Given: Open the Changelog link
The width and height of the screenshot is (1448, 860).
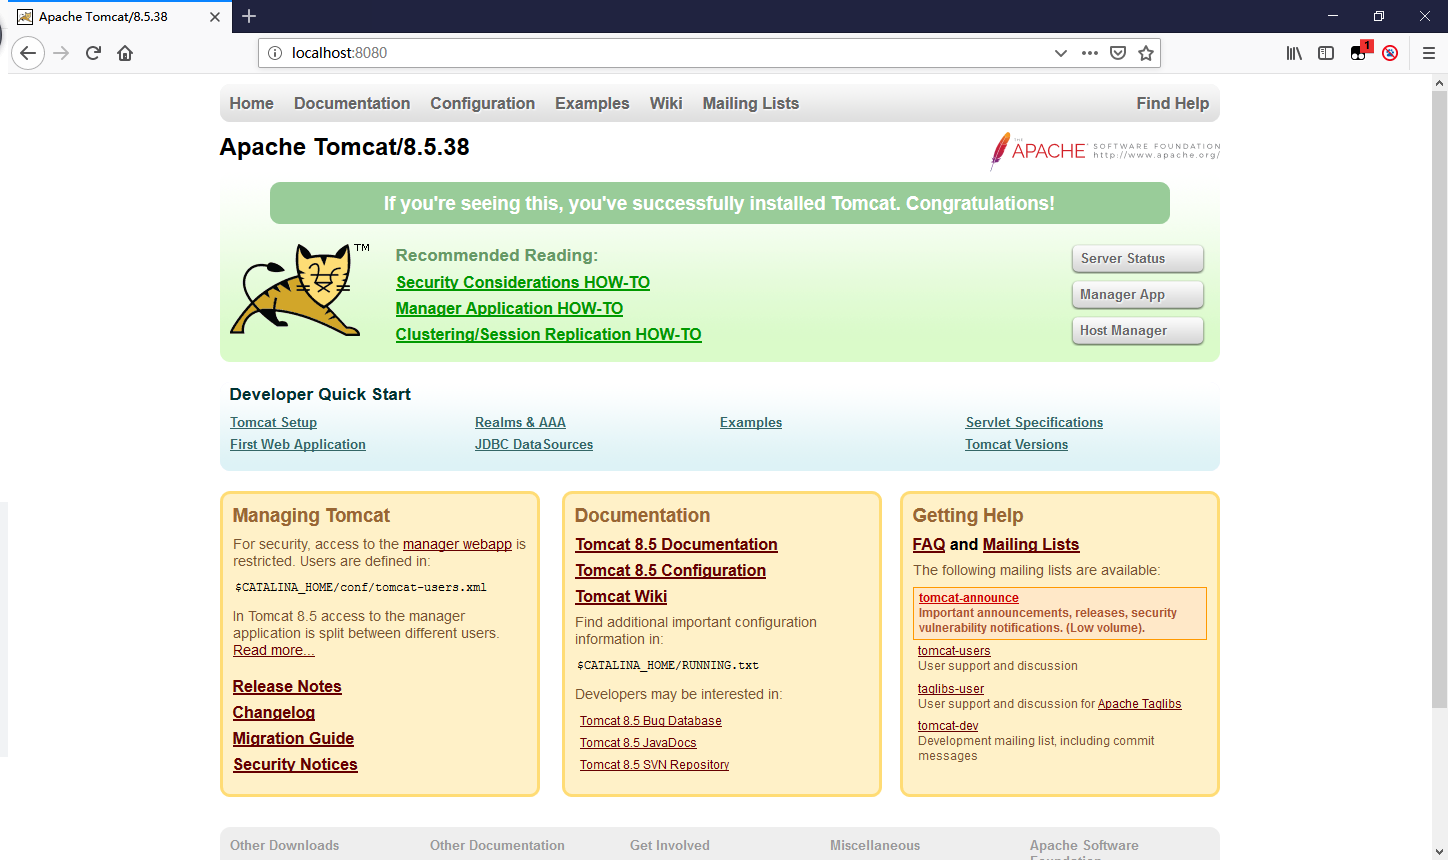Looking at the screenshot, I should 274,712.
